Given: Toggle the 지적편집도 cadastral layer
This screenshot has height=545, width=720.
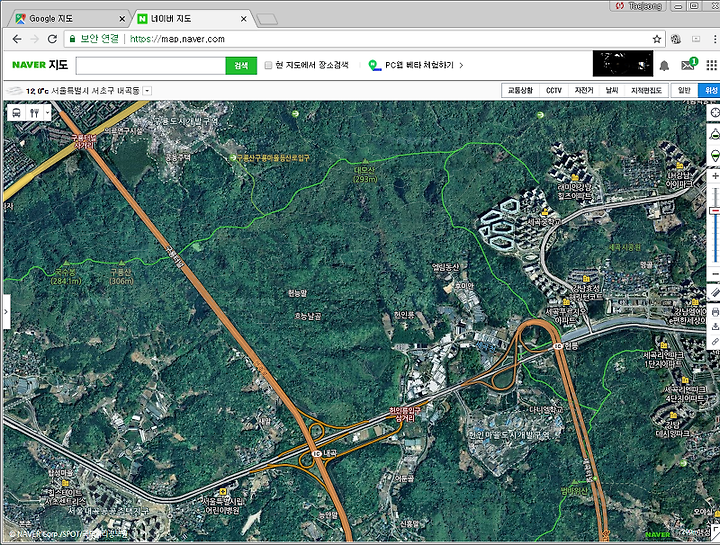Looking at the screenshot, I should [x=646, y=90].
